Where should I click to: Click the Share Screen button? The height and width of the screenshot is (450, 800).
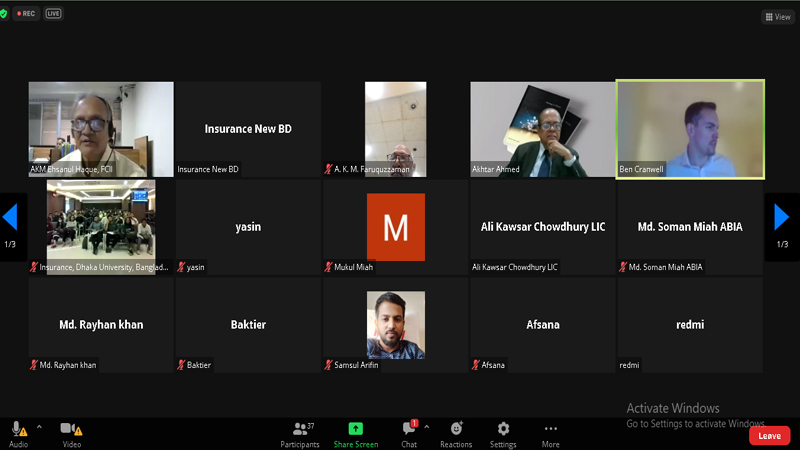click(x=356, y=434)
